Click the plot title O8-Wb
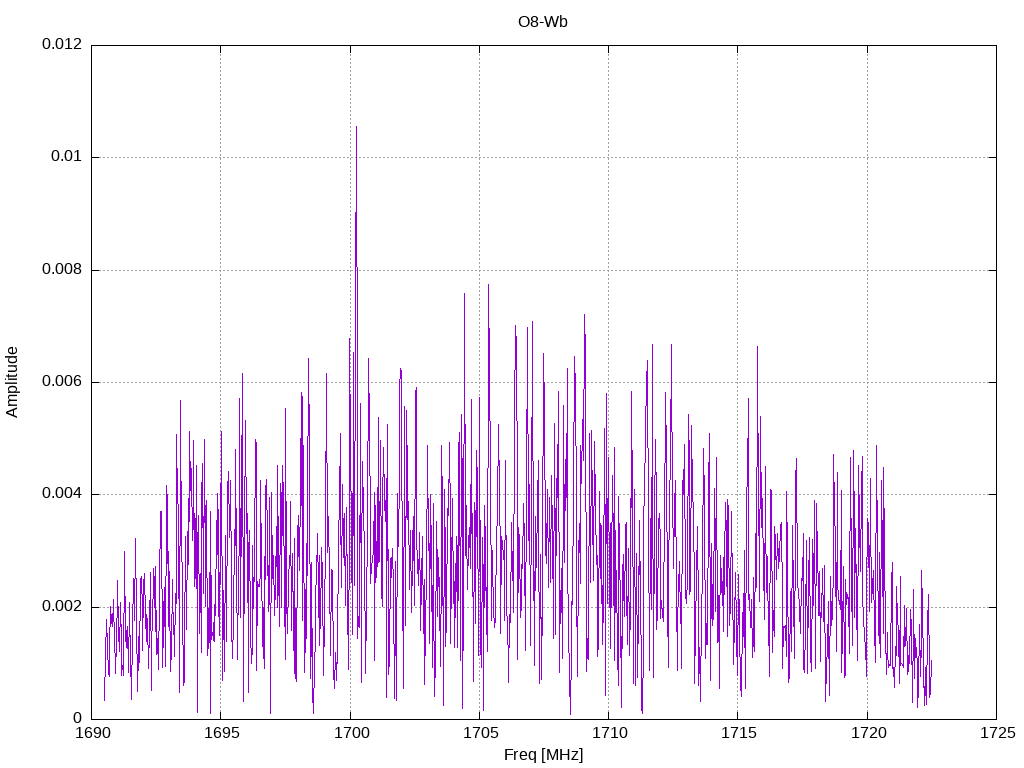 click(543, 22)
